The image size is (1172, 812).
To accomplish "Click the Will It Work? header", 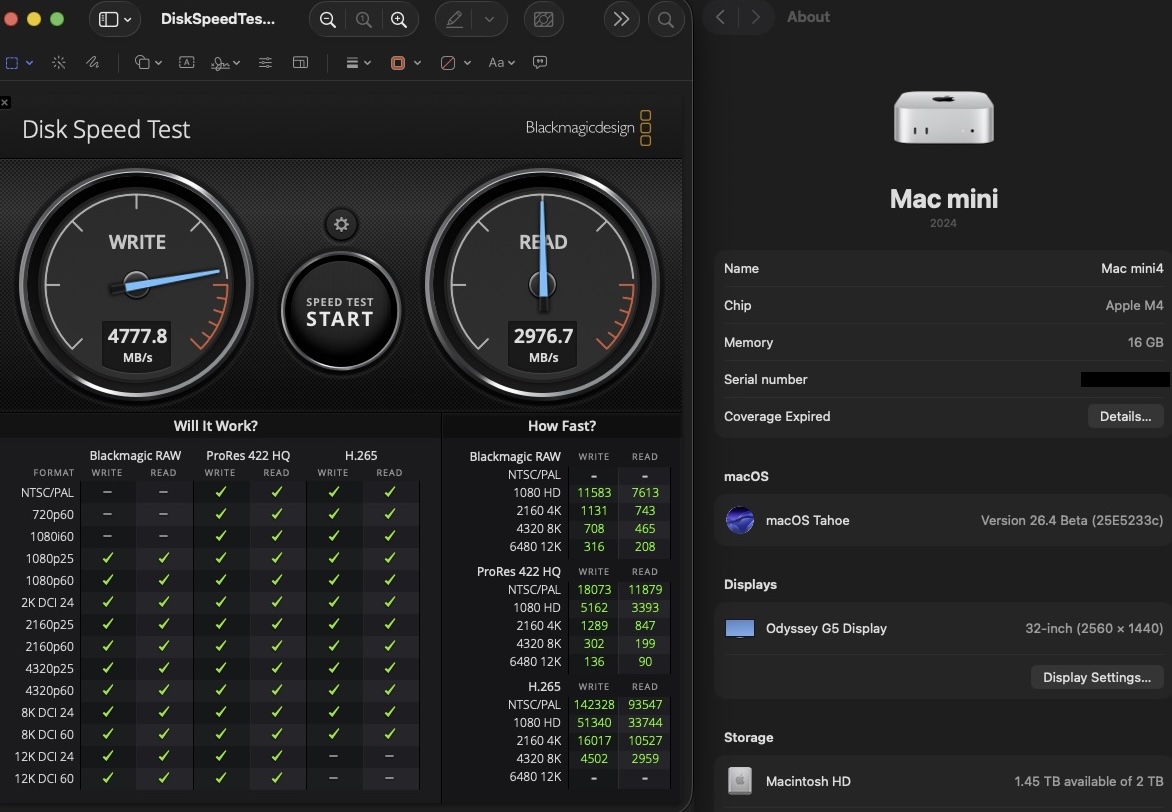I will [215, 425].
